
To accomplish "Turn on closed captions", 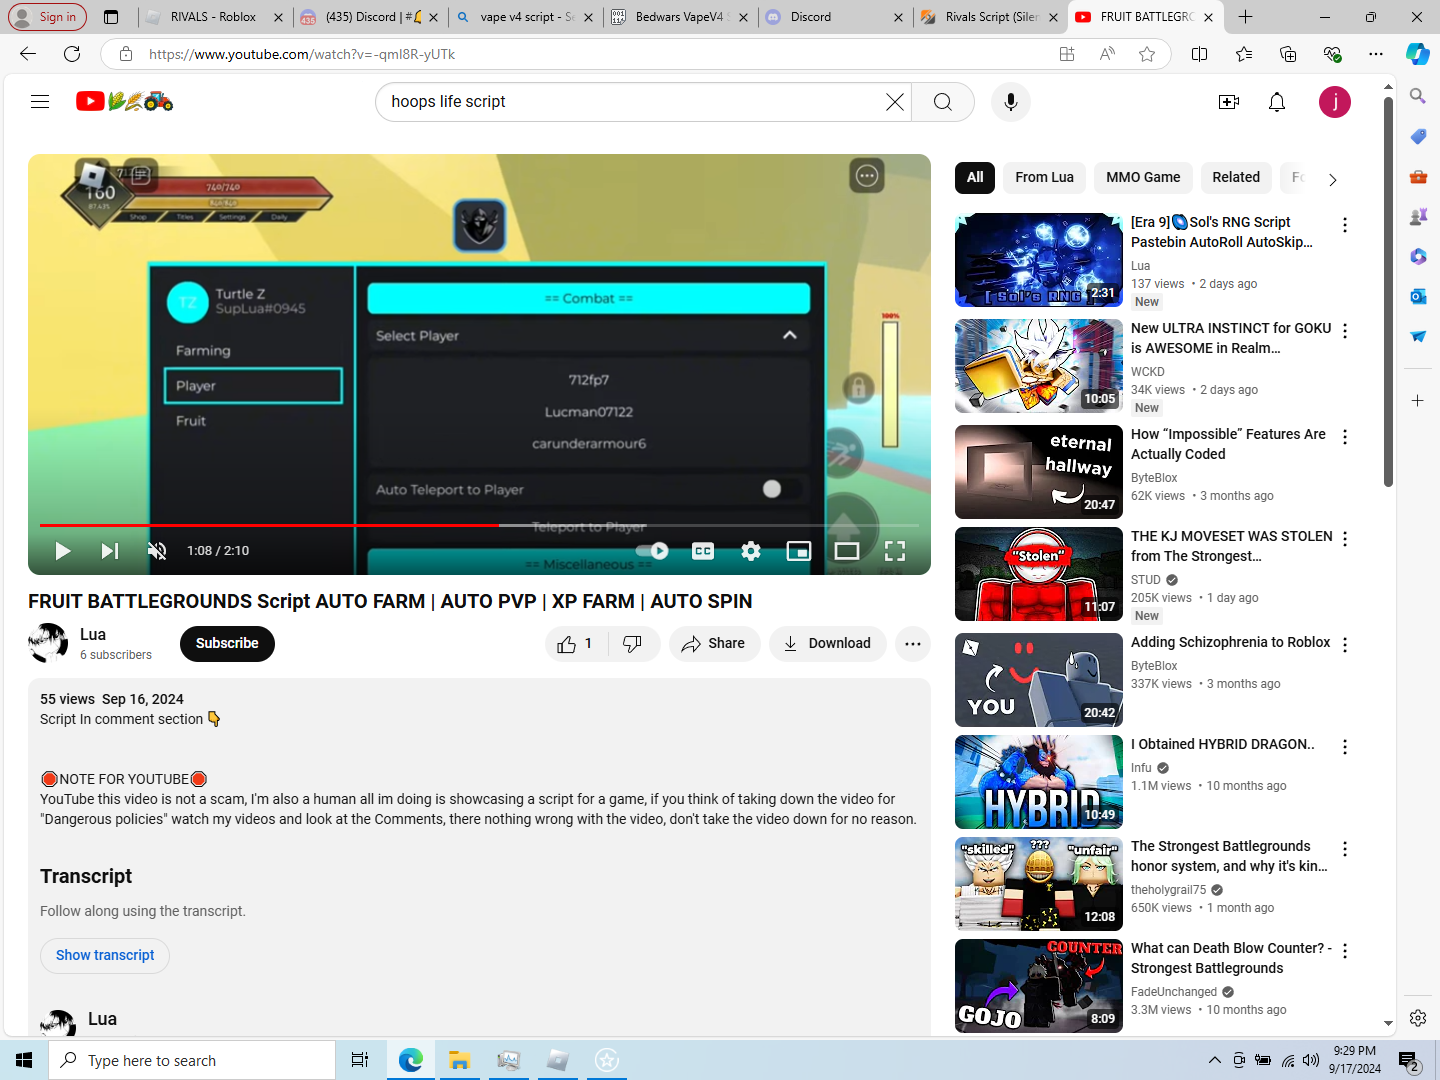I will pos(703,551).
